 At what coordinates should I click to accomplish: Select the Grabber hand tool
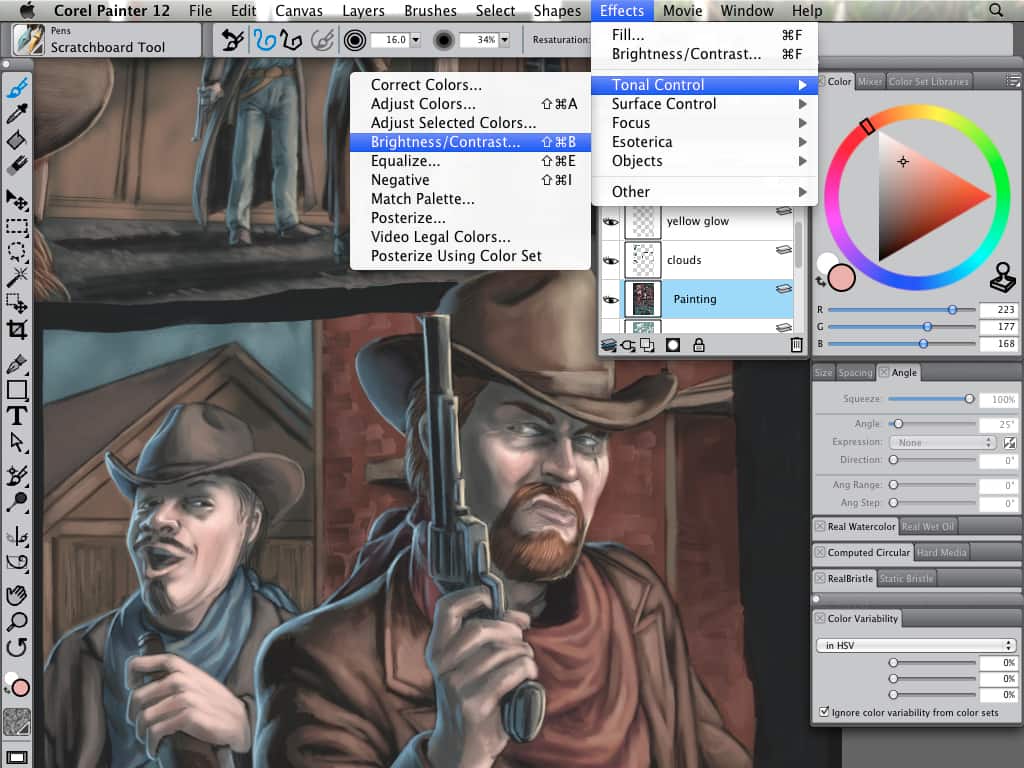tap(17, 596)
